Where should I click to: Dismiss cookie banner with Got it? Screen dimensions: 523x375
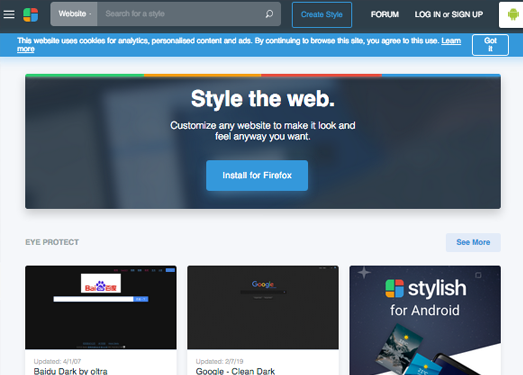(490, 45)
